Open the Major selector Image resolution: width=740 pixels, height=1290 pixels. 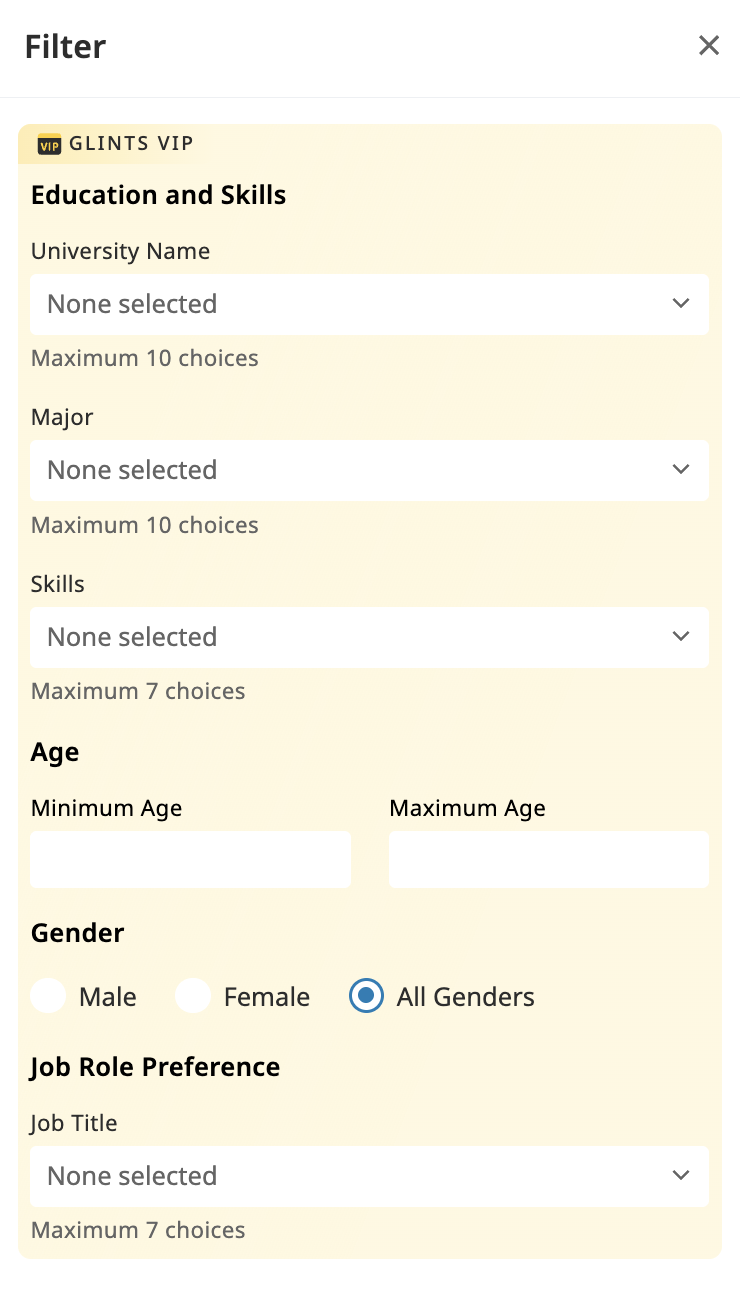tap(369, 470)
